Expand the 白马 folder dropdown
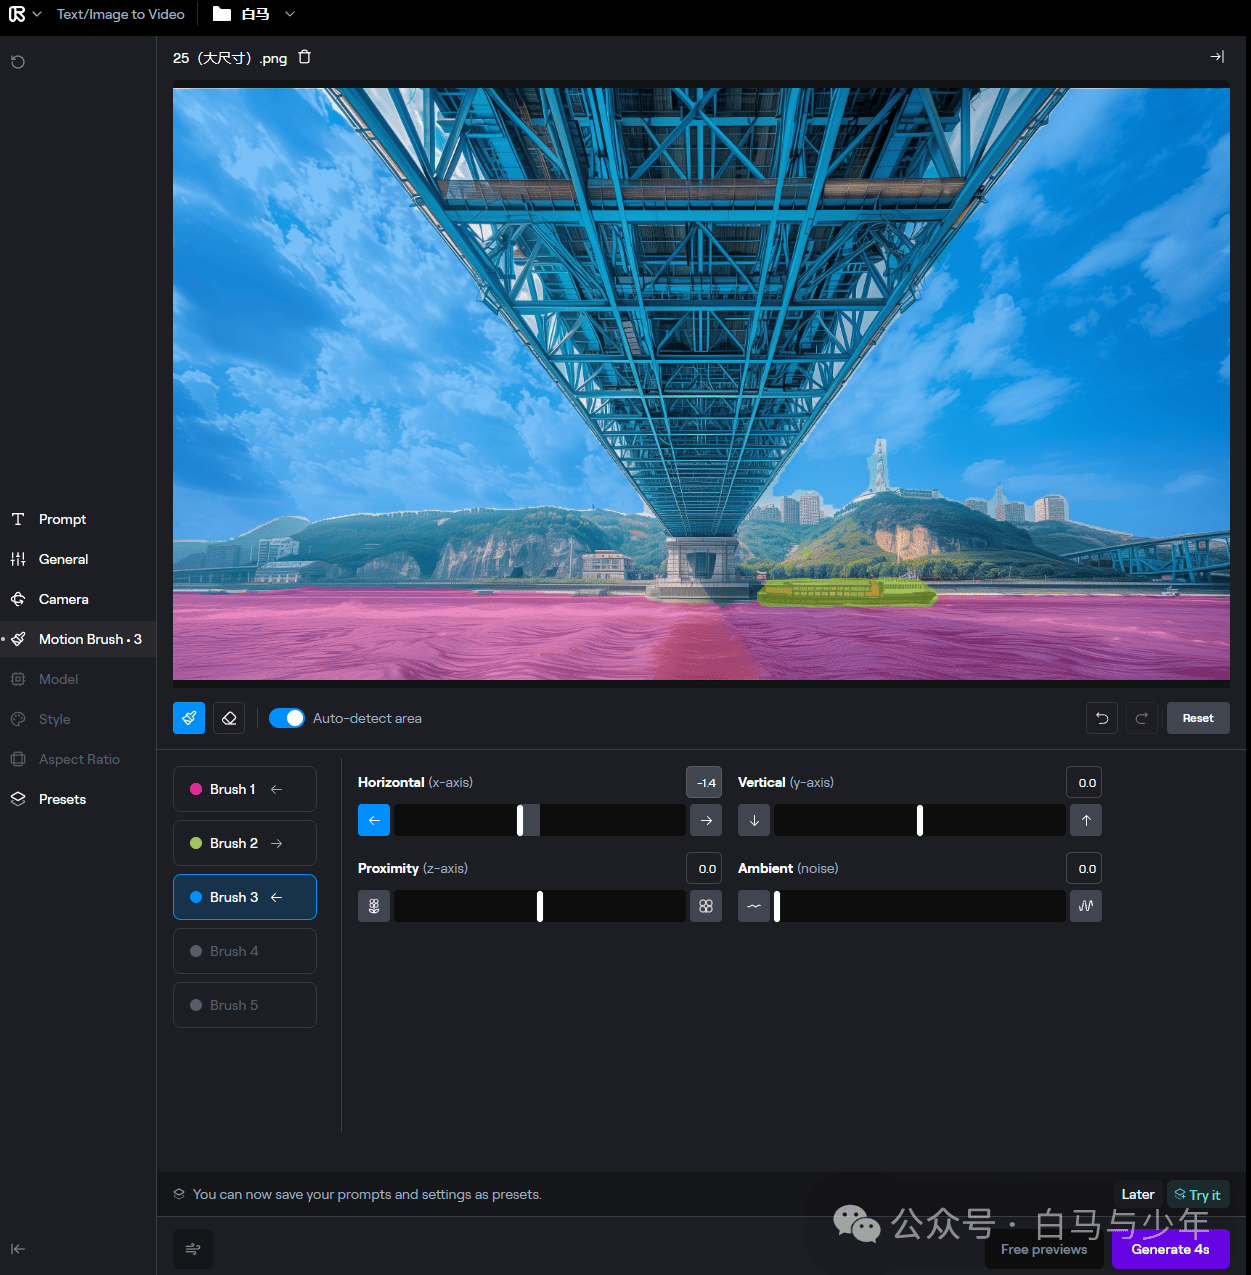This screenshot has height=1275, width=1251. point(290,14)
